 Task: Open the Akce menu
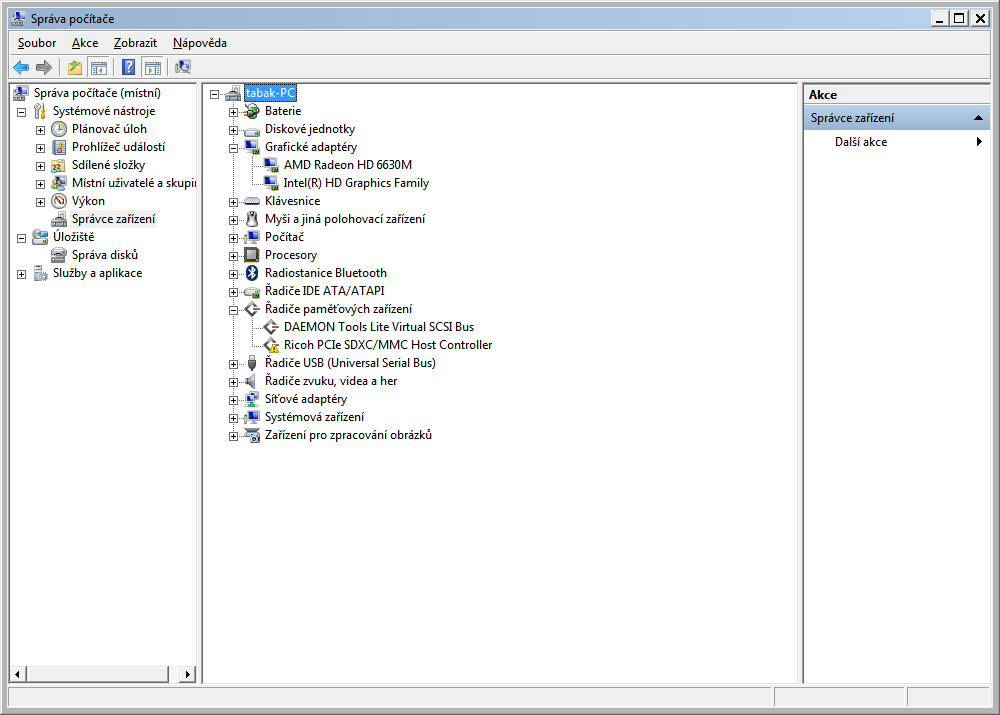point(85,43)
